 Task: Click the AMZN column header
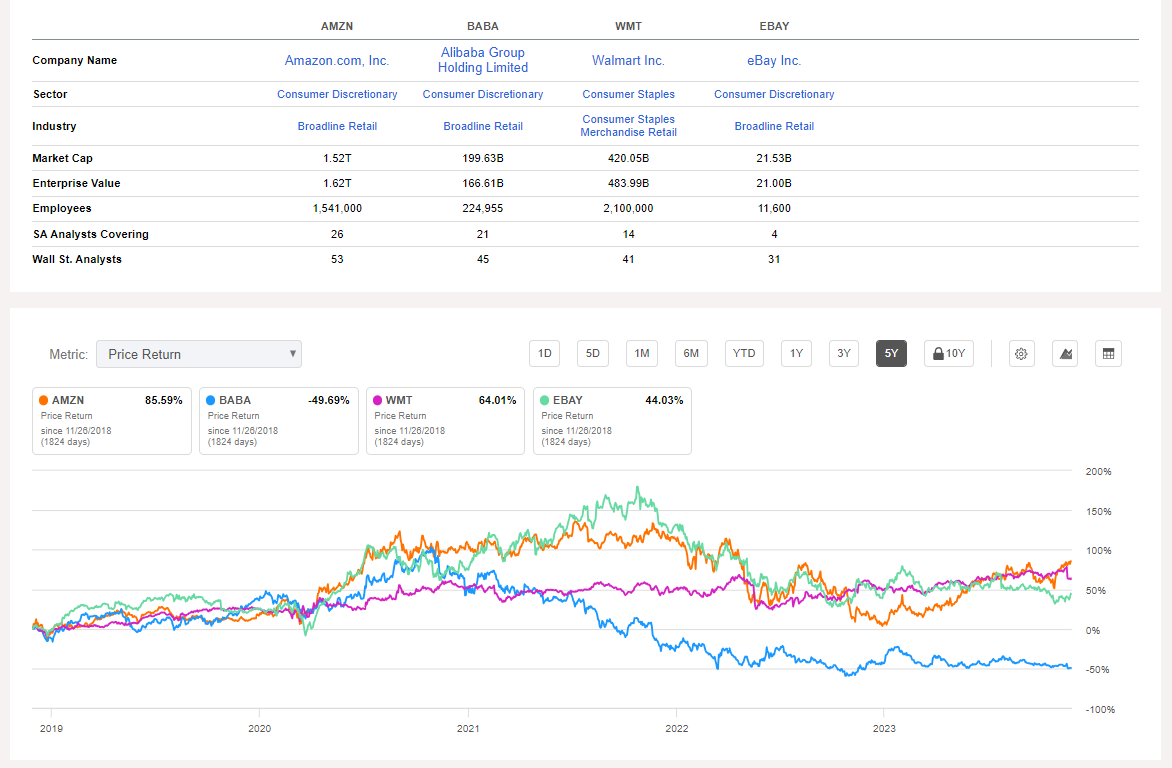click(x=337, y=26)
